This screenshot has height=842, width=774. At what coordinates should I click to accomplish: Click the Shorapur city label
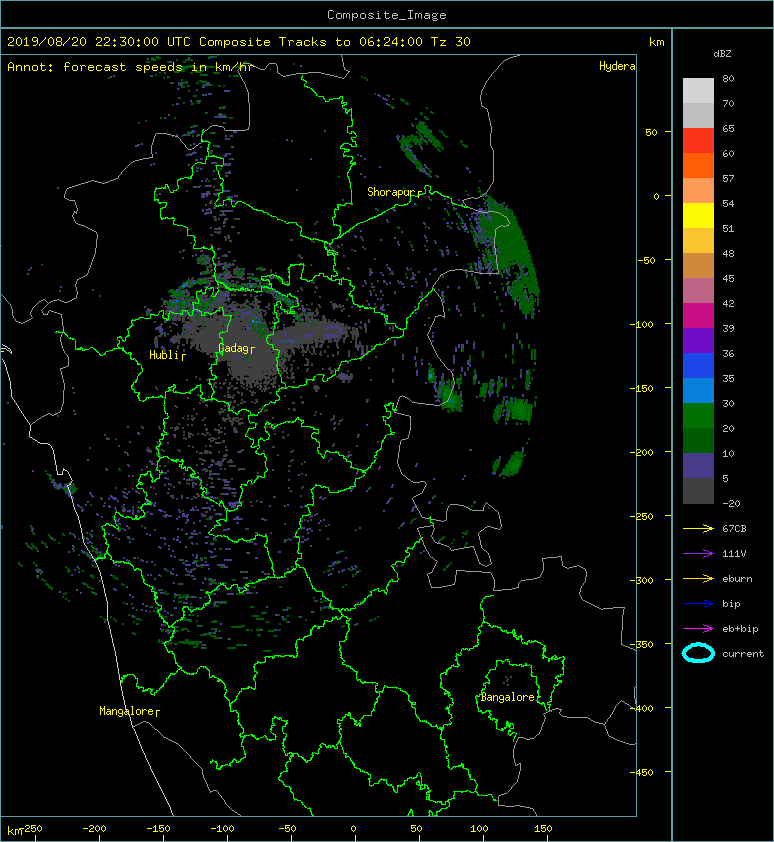pyautogui.click(x=394, y=192)
